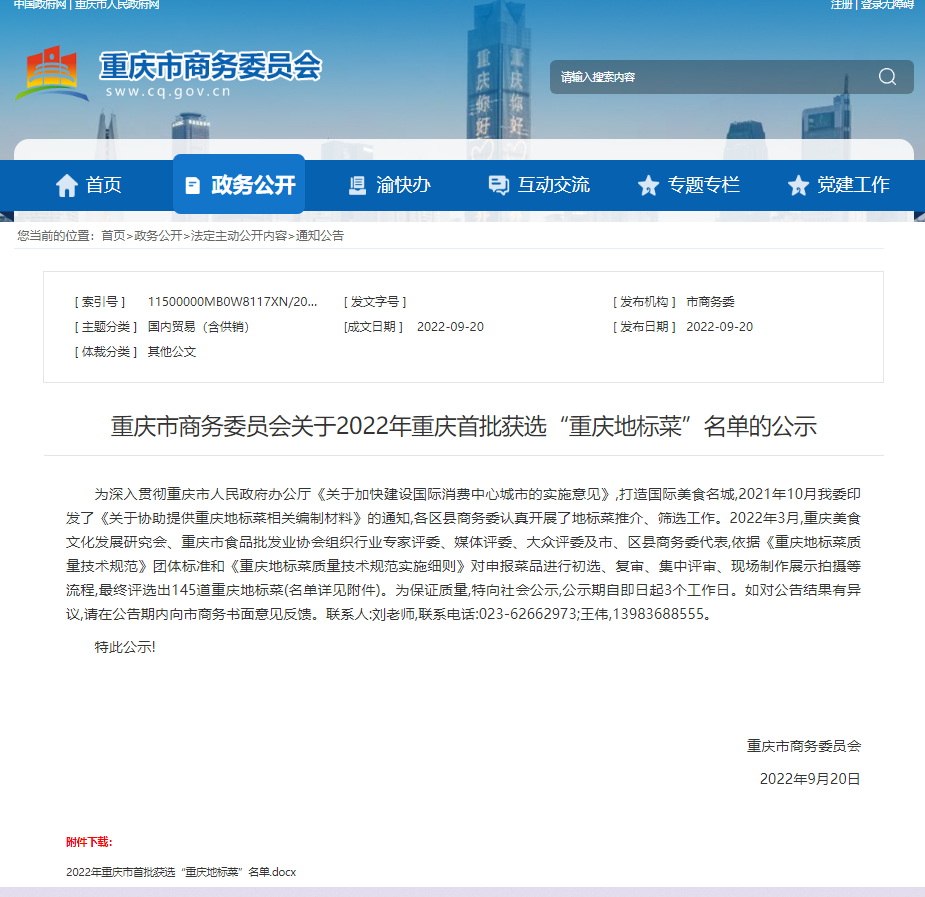925x897 pixels.
Task: Click the sww.cq.gov.cn domain text
Action: click(x=168, y=91)
